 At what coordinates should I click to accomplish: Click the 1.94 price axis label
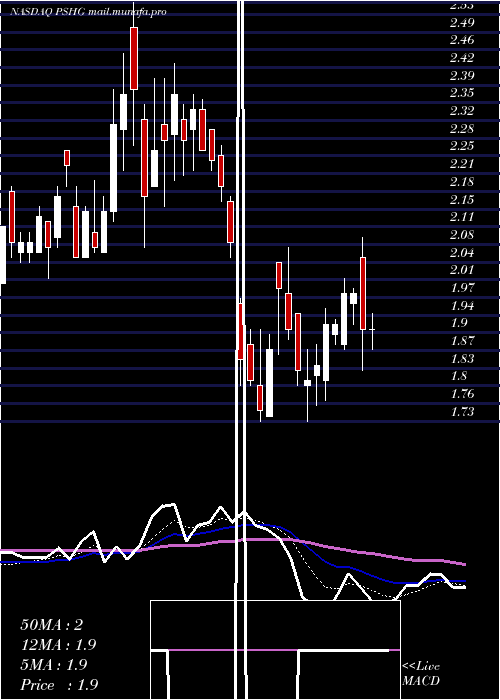point(462,305)
